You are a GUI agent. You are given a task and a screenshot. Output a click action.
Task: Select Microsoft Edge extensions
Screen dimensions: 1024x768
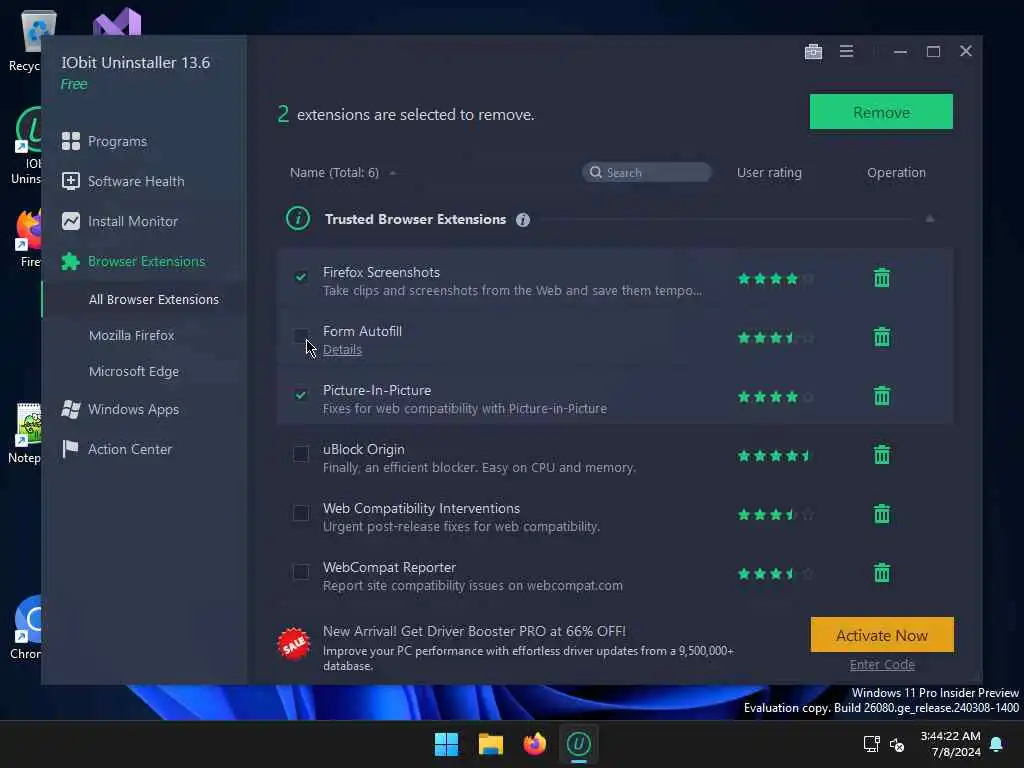[134, 371]
